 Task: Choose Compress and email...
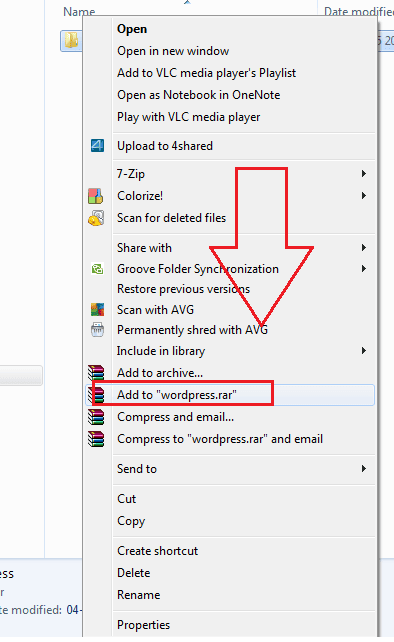point(175,417)
